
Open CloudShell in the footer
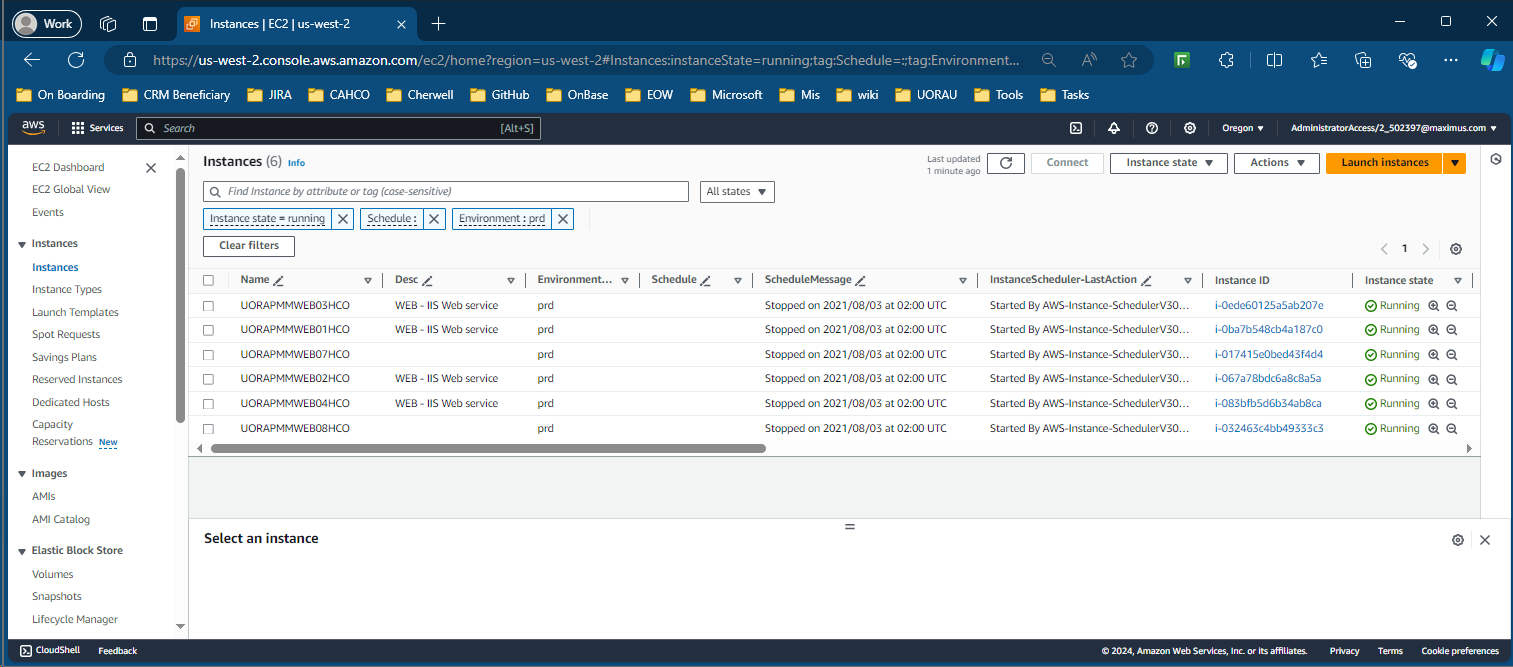coord(52,651)
